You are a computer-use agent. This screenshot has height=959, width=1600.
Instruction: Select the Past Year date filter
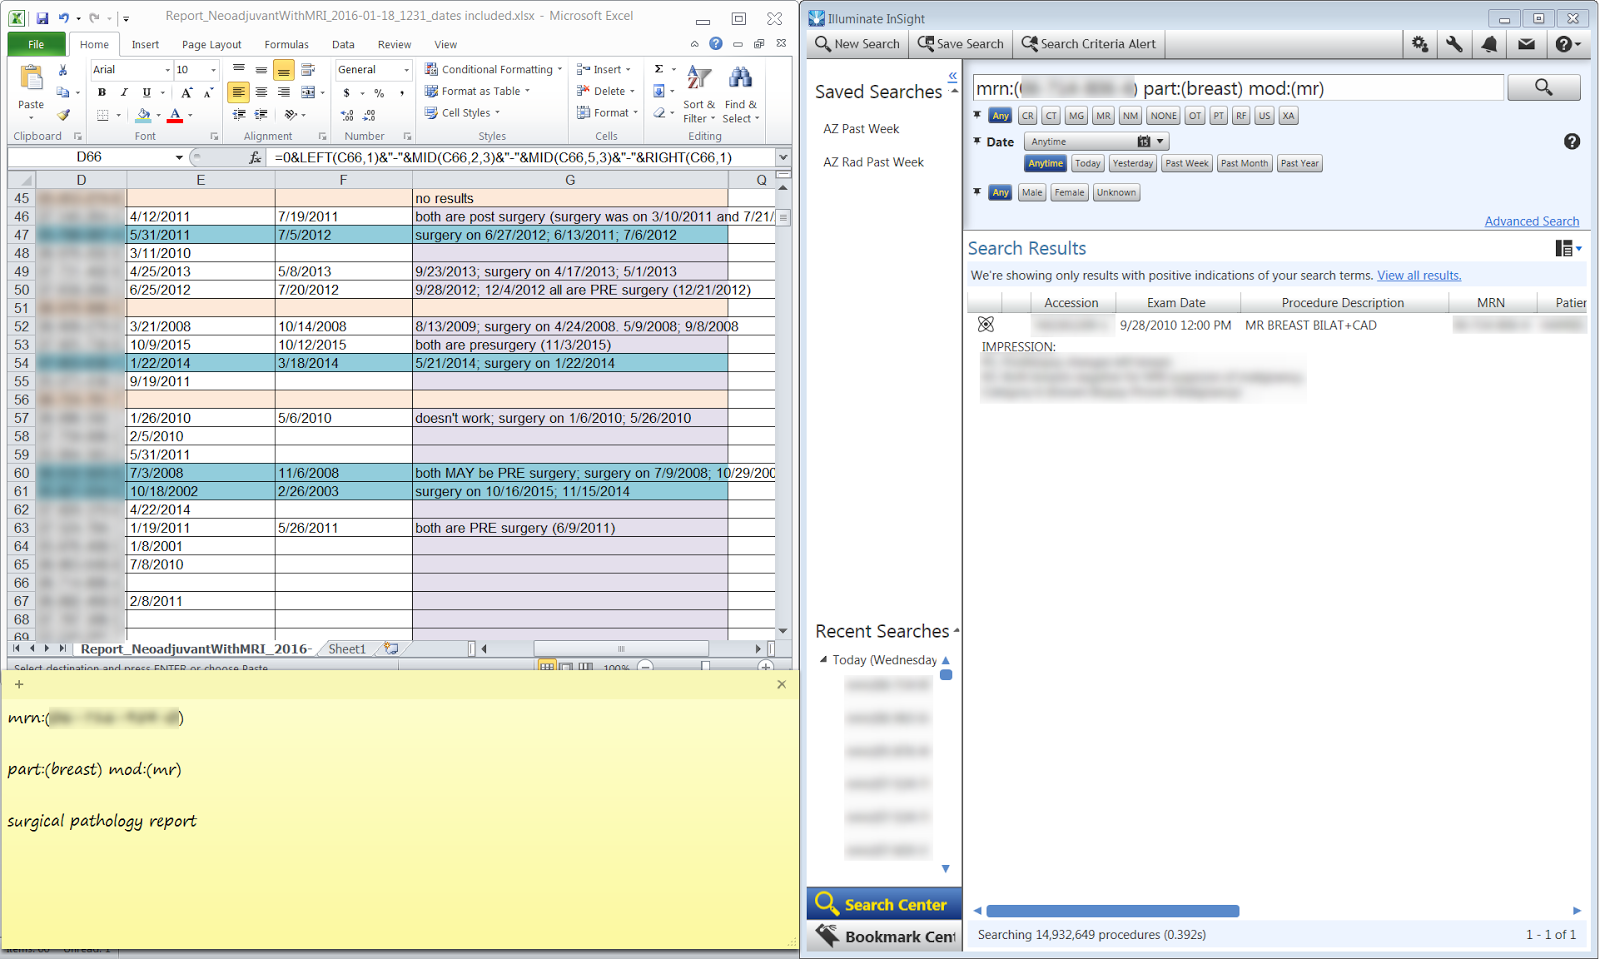1300,164
